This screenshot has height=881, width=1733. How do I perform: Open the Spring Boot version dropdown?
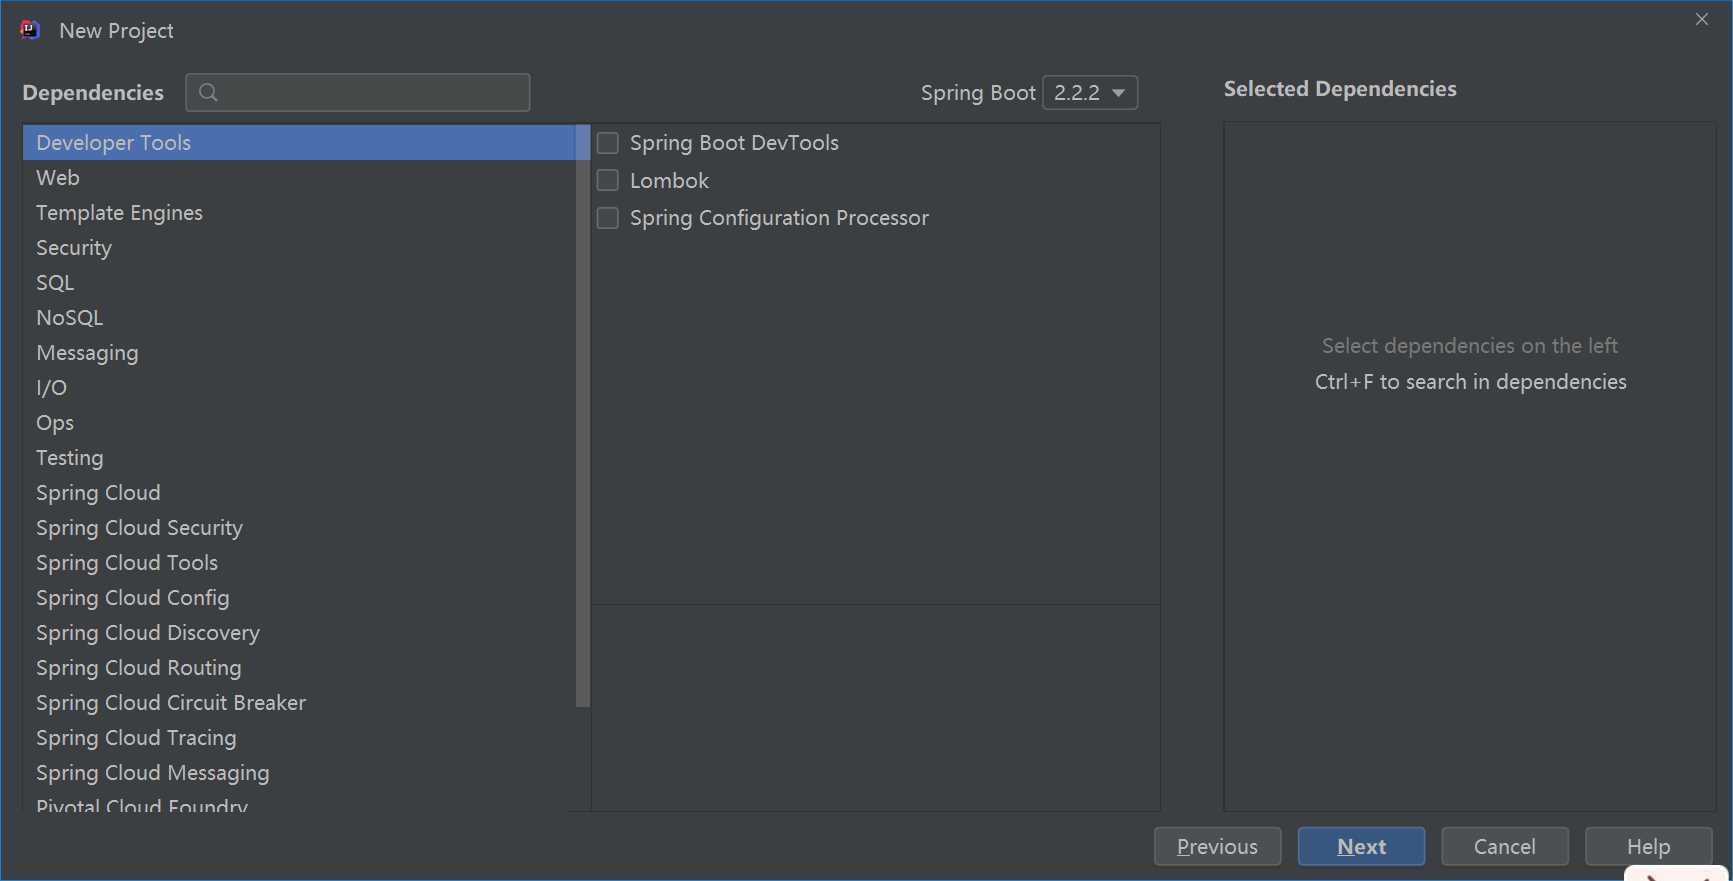(1090, 93)
